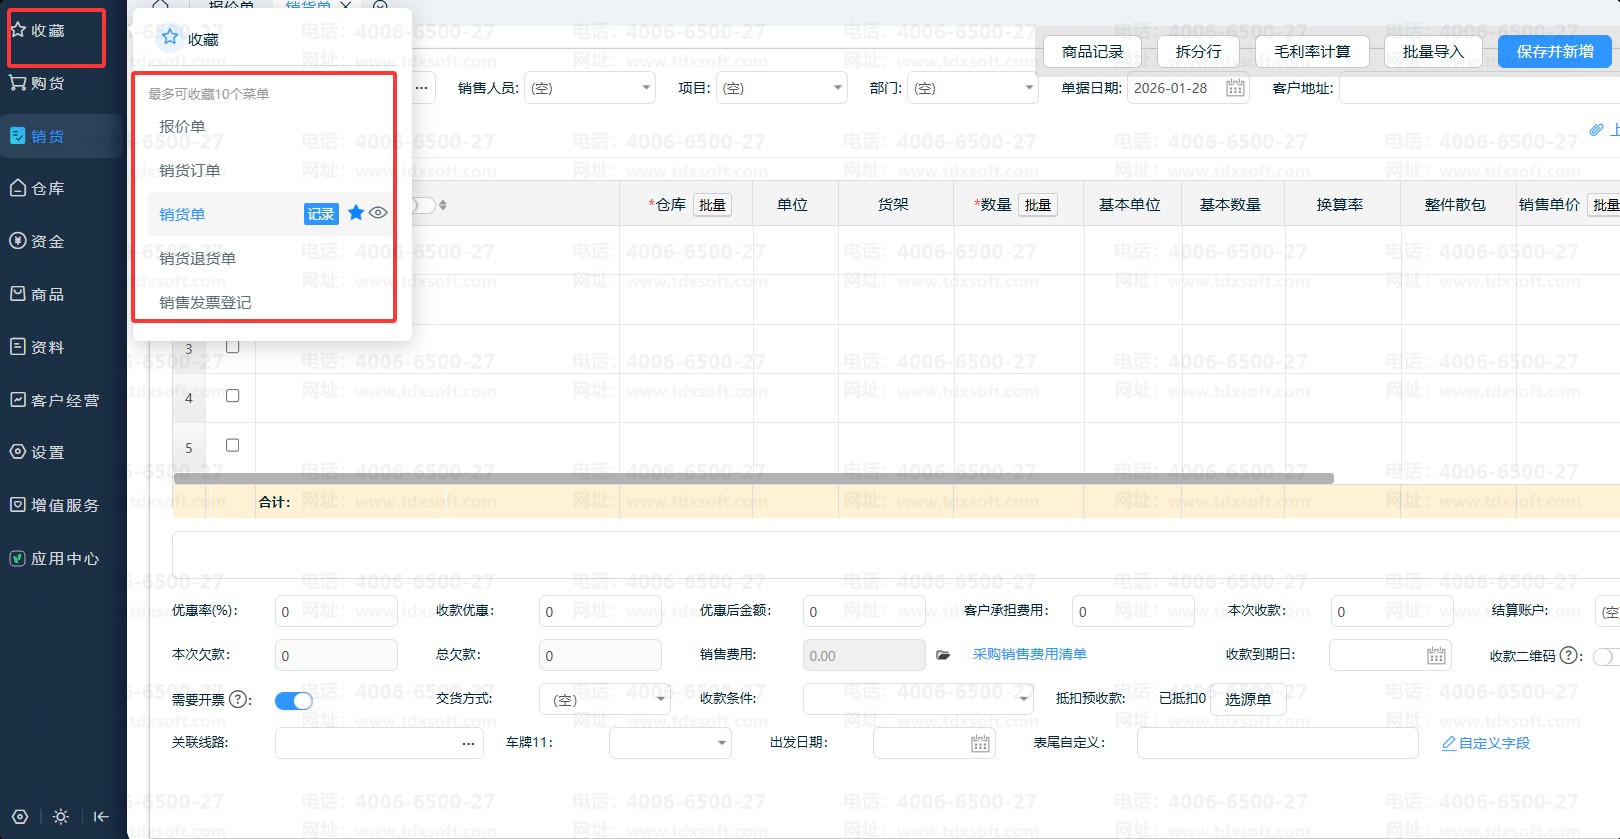
Task: Click the eye icon next to 销货单
Action: point(378,213)
